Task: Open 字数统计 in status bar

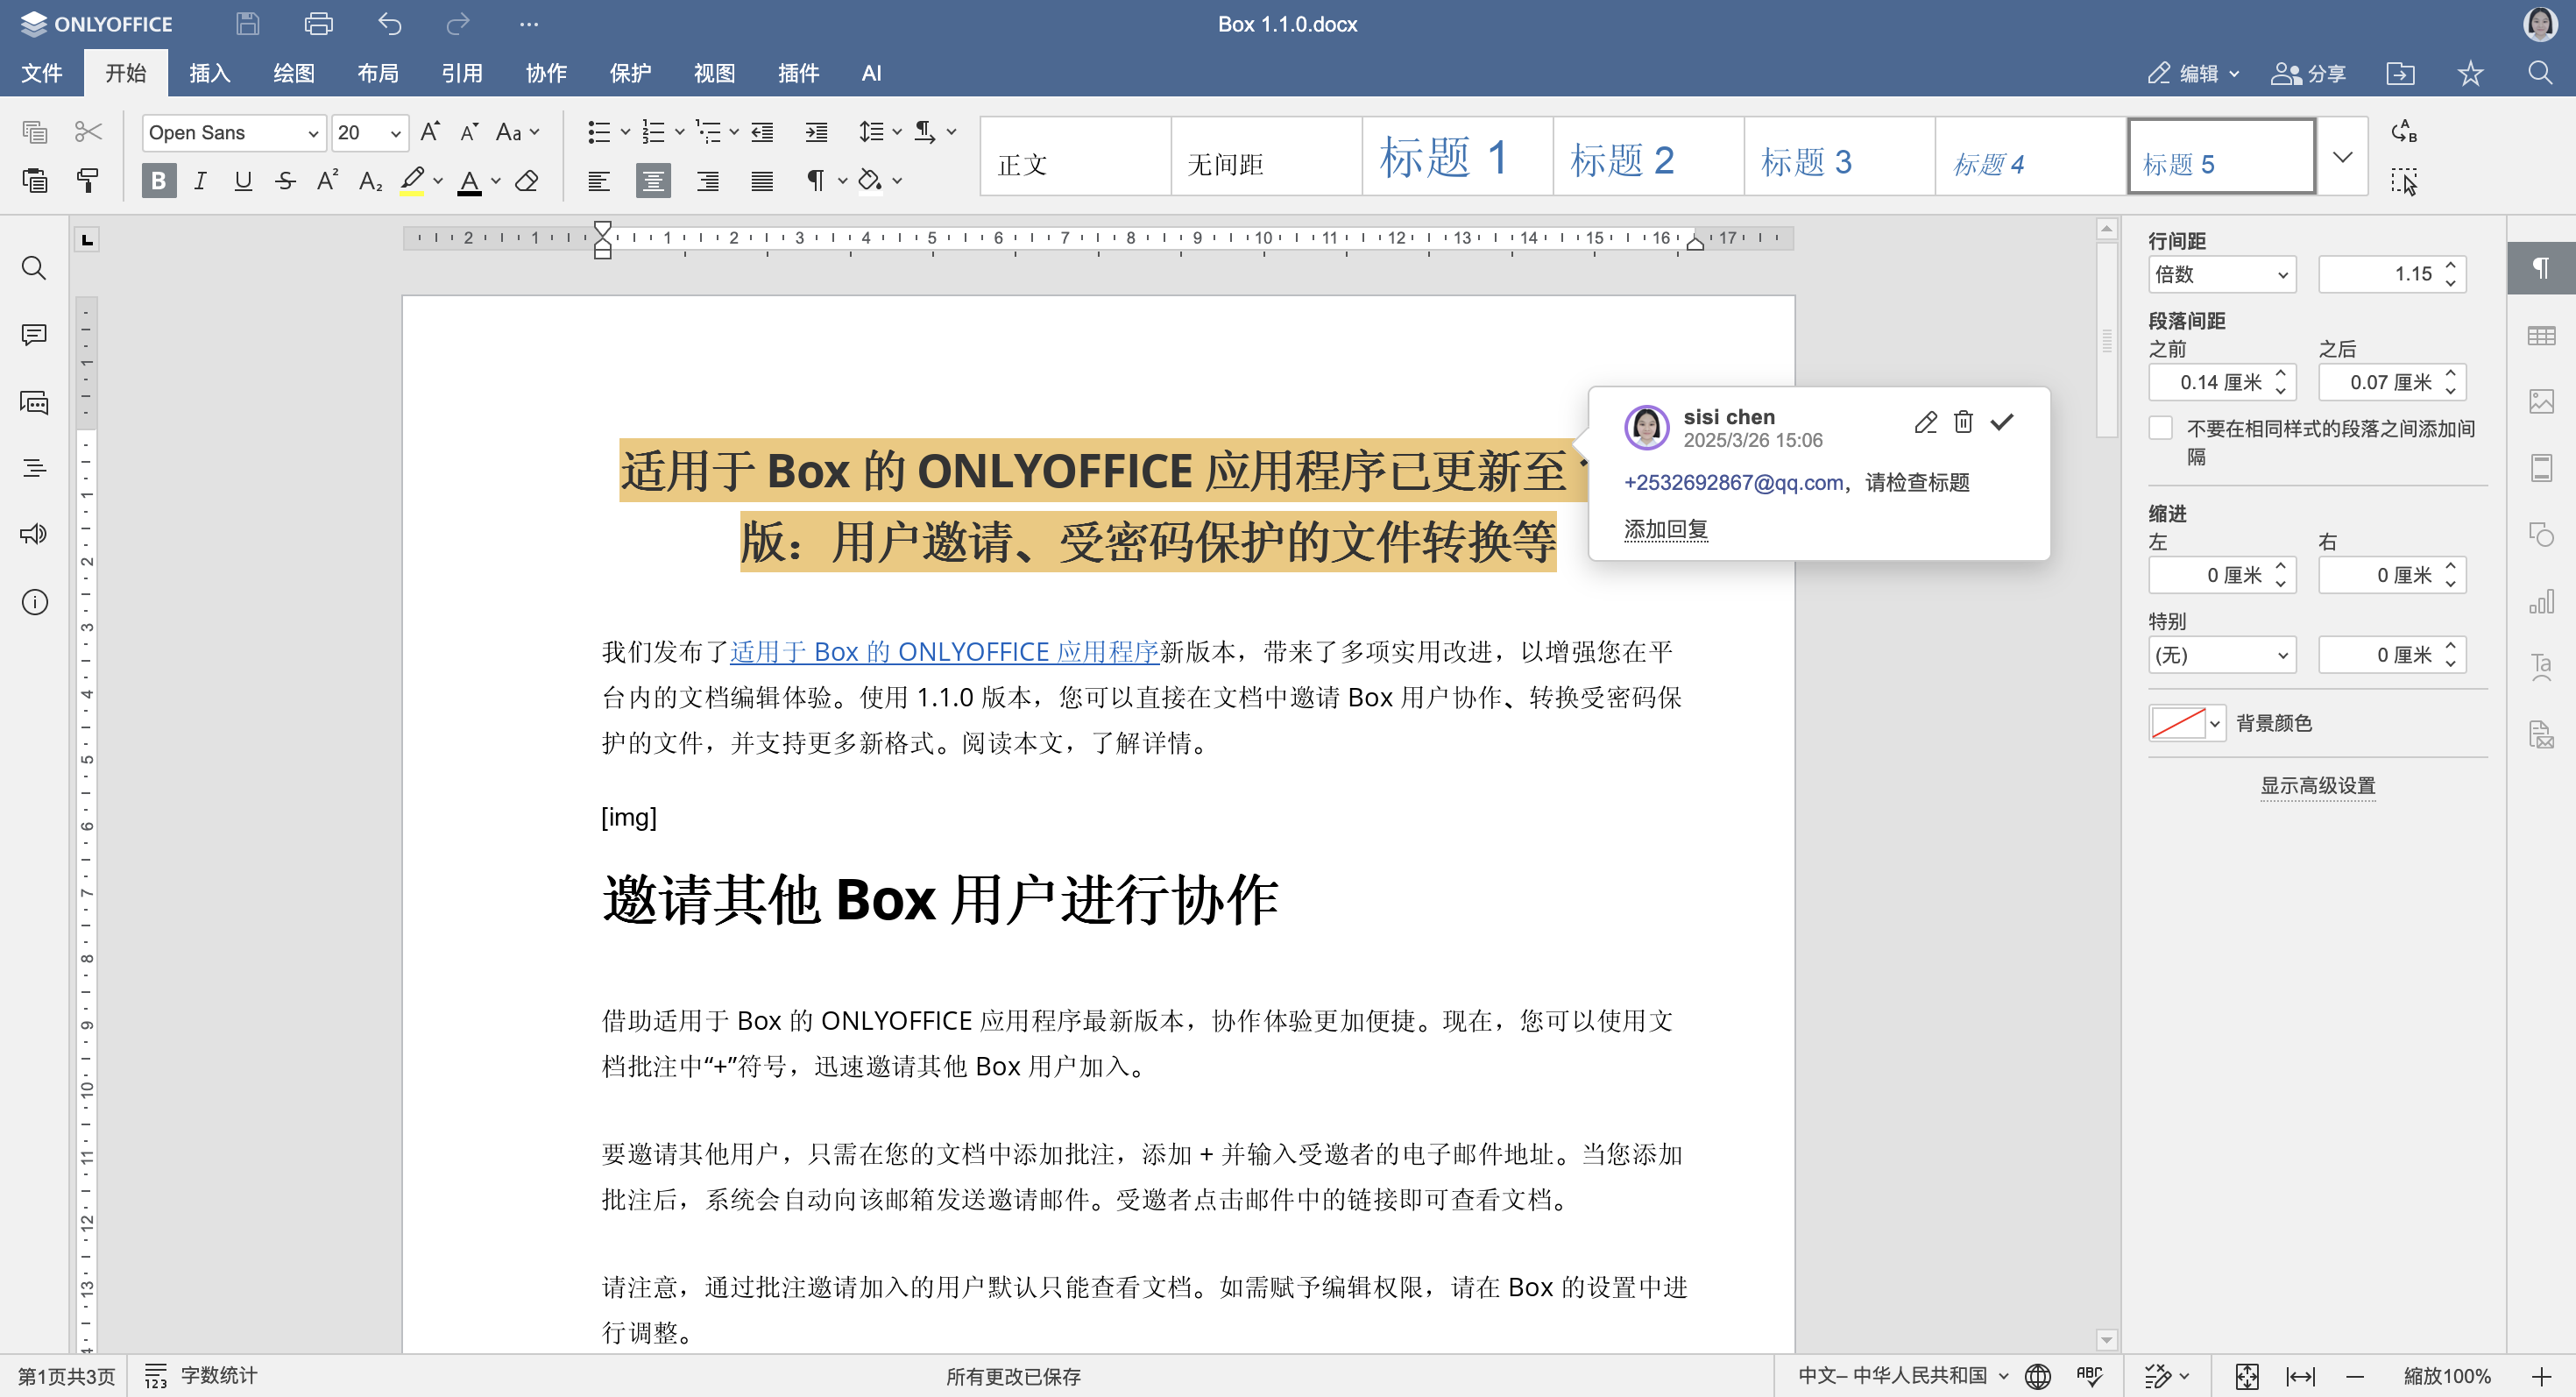Action: click(x=201, y=1376)
